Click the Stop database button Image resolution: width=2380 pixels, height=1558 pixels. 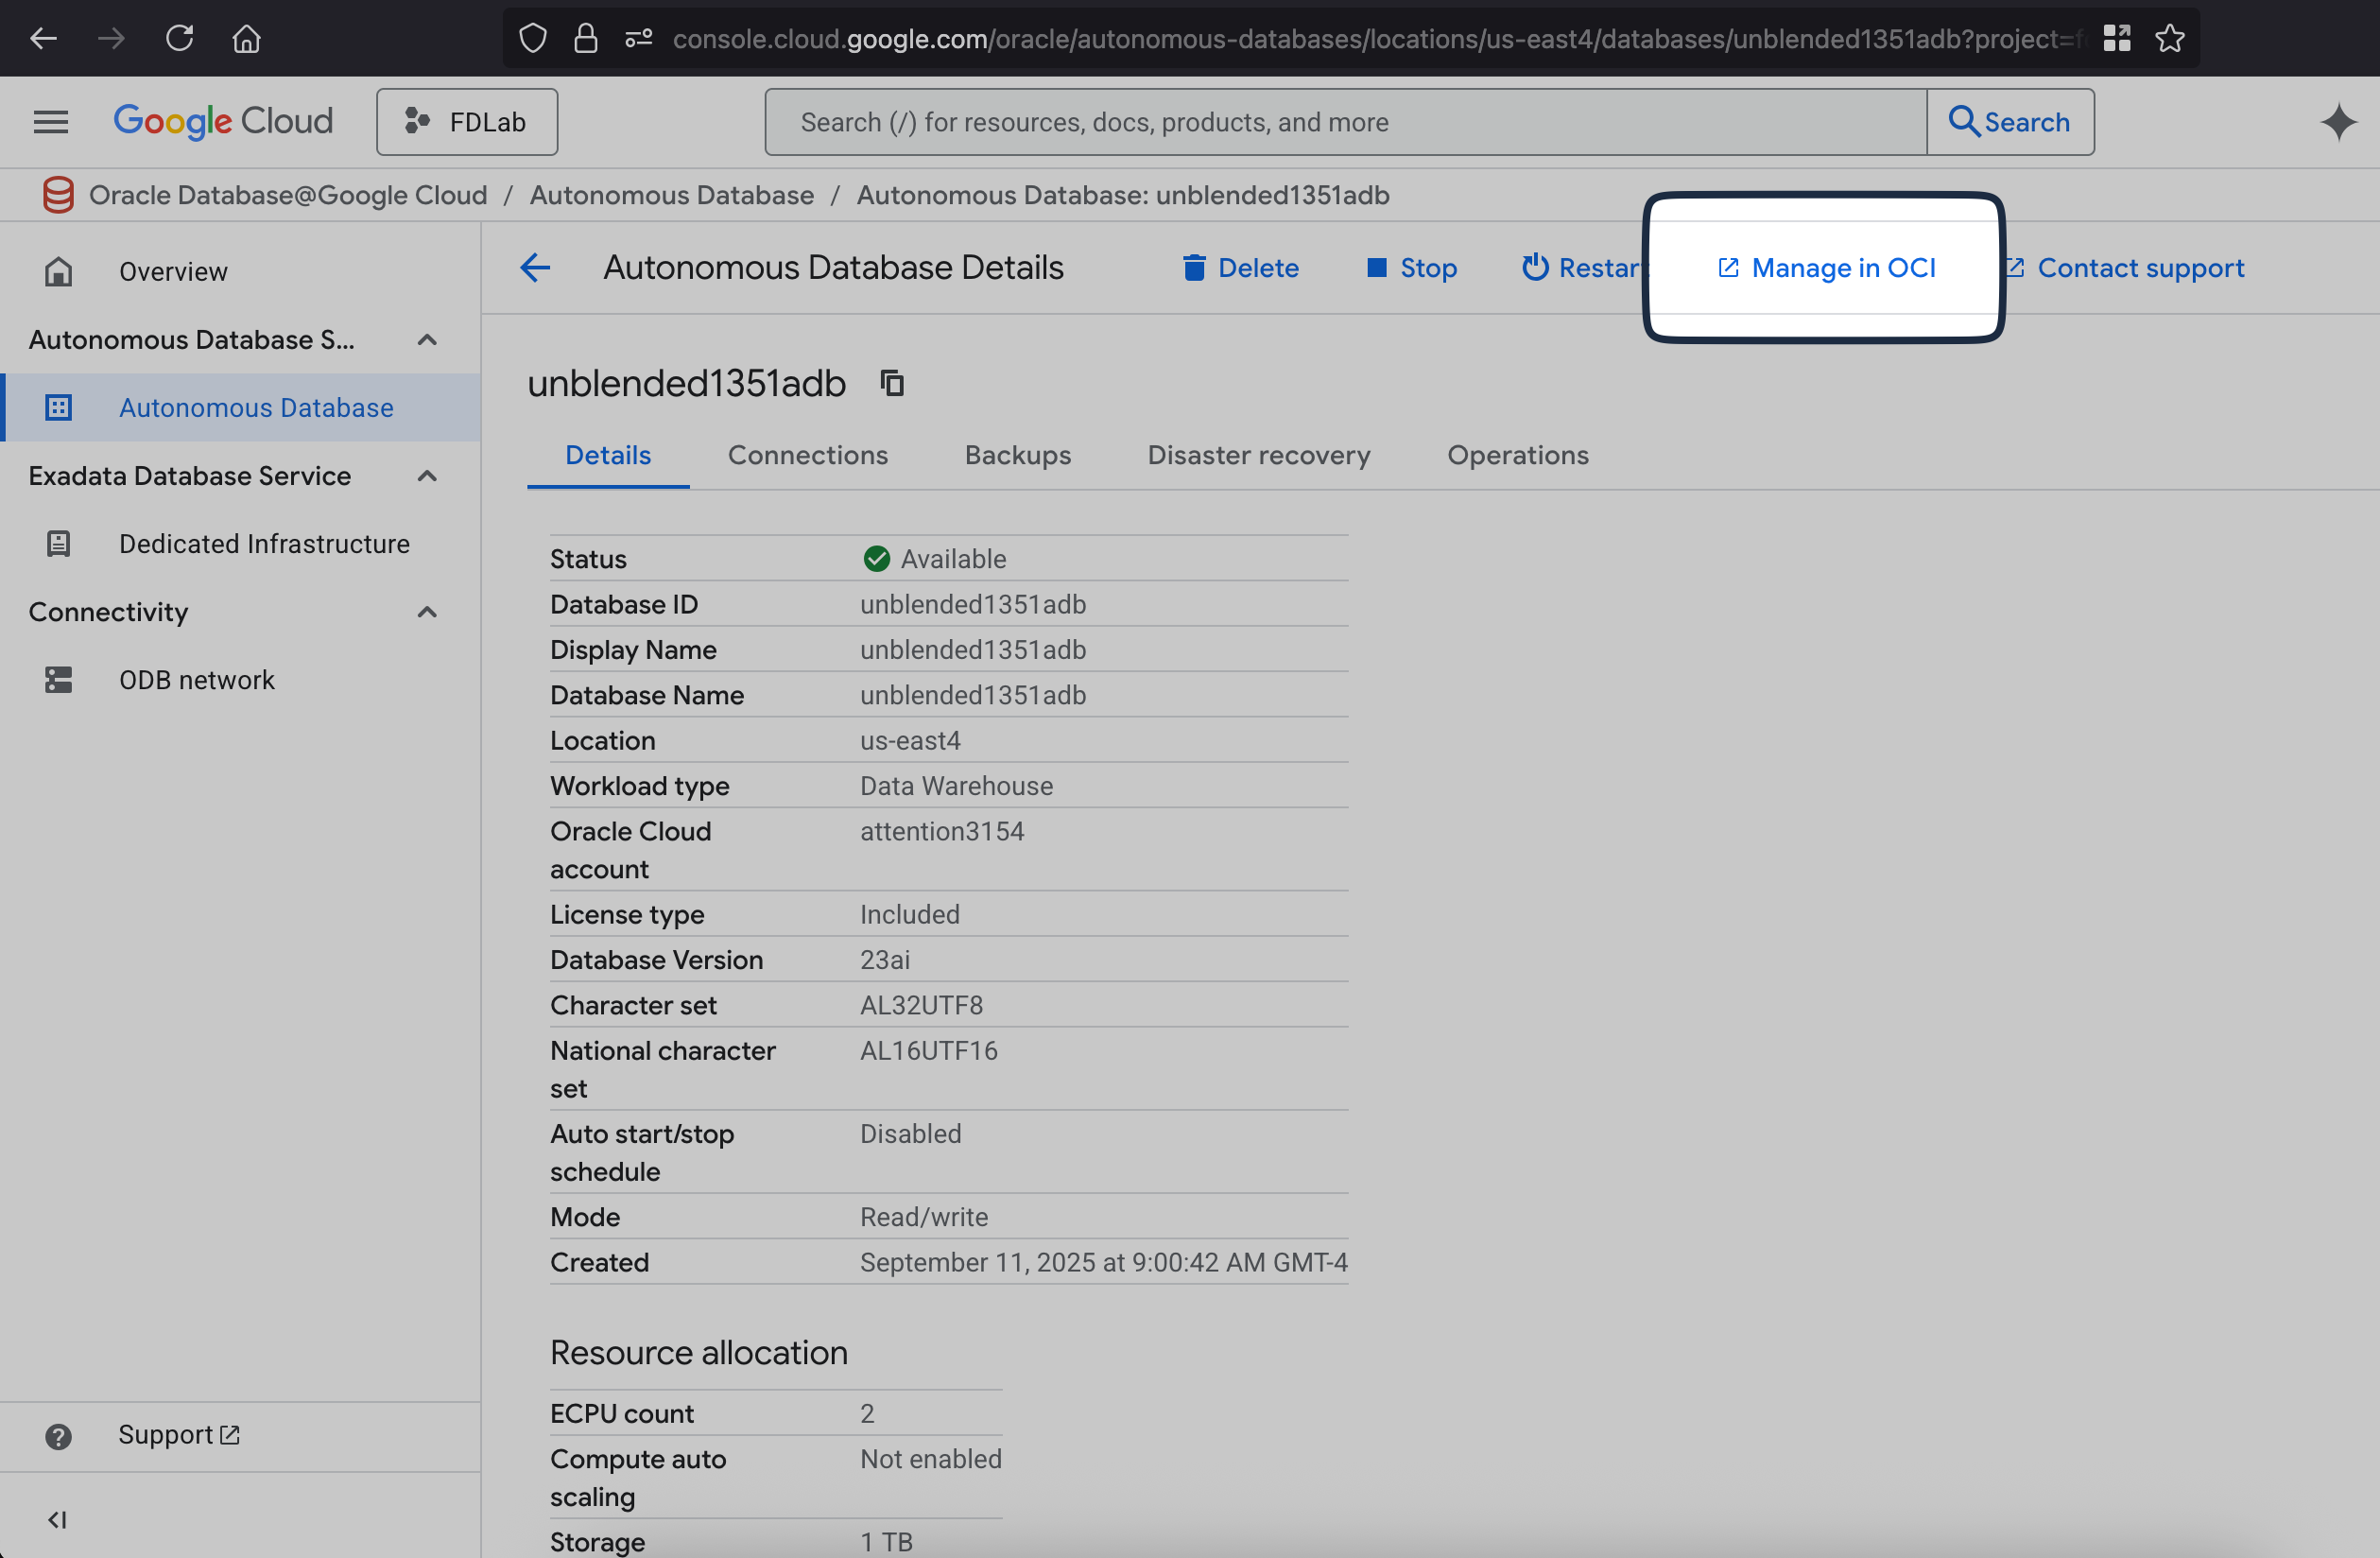[x=1411, y=268]
